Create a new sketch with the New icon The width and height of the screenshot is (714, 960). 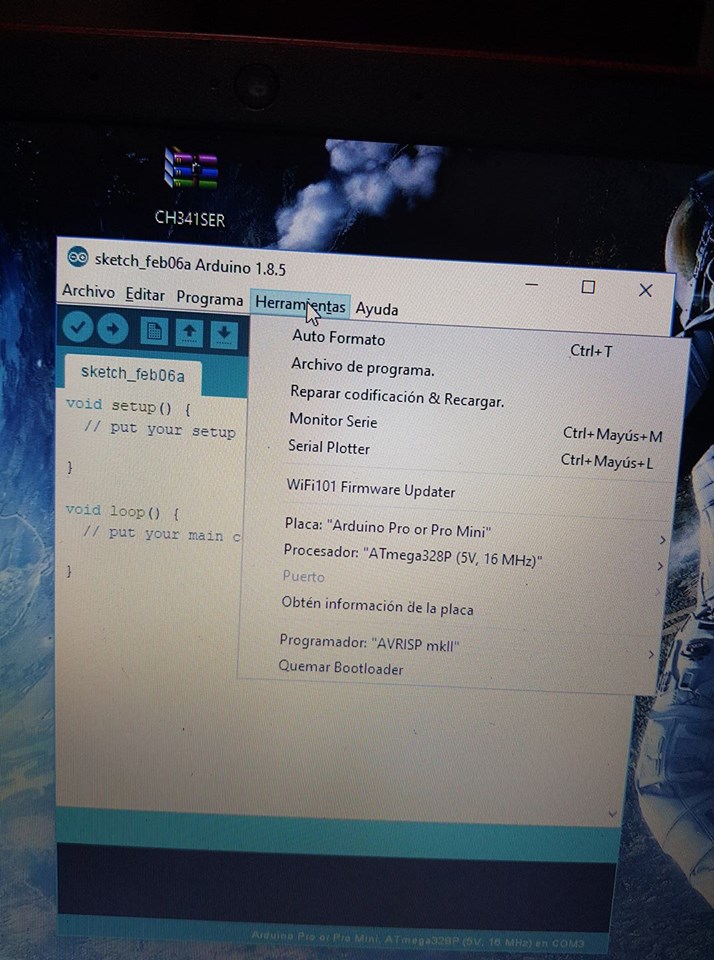coord(154,332)
